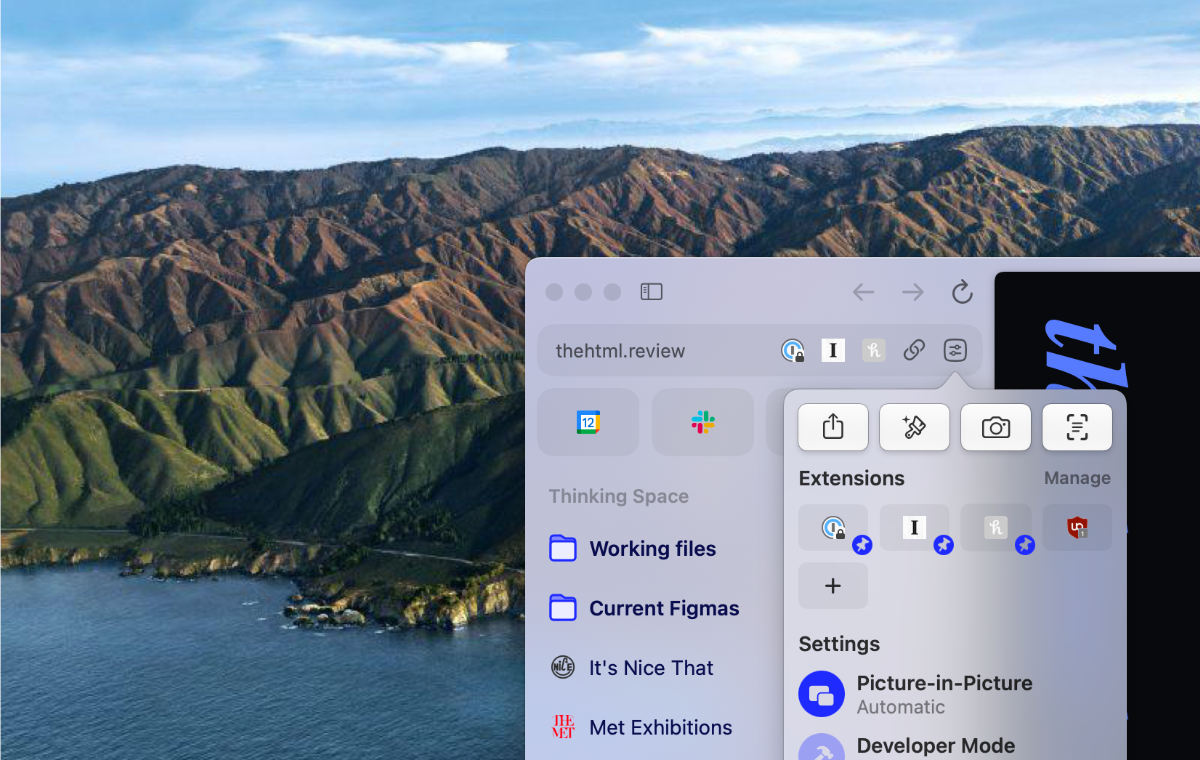Click Instapaper tile in Extensions
Viewport: 1200px width, 760px height.
tap(914, 527)
